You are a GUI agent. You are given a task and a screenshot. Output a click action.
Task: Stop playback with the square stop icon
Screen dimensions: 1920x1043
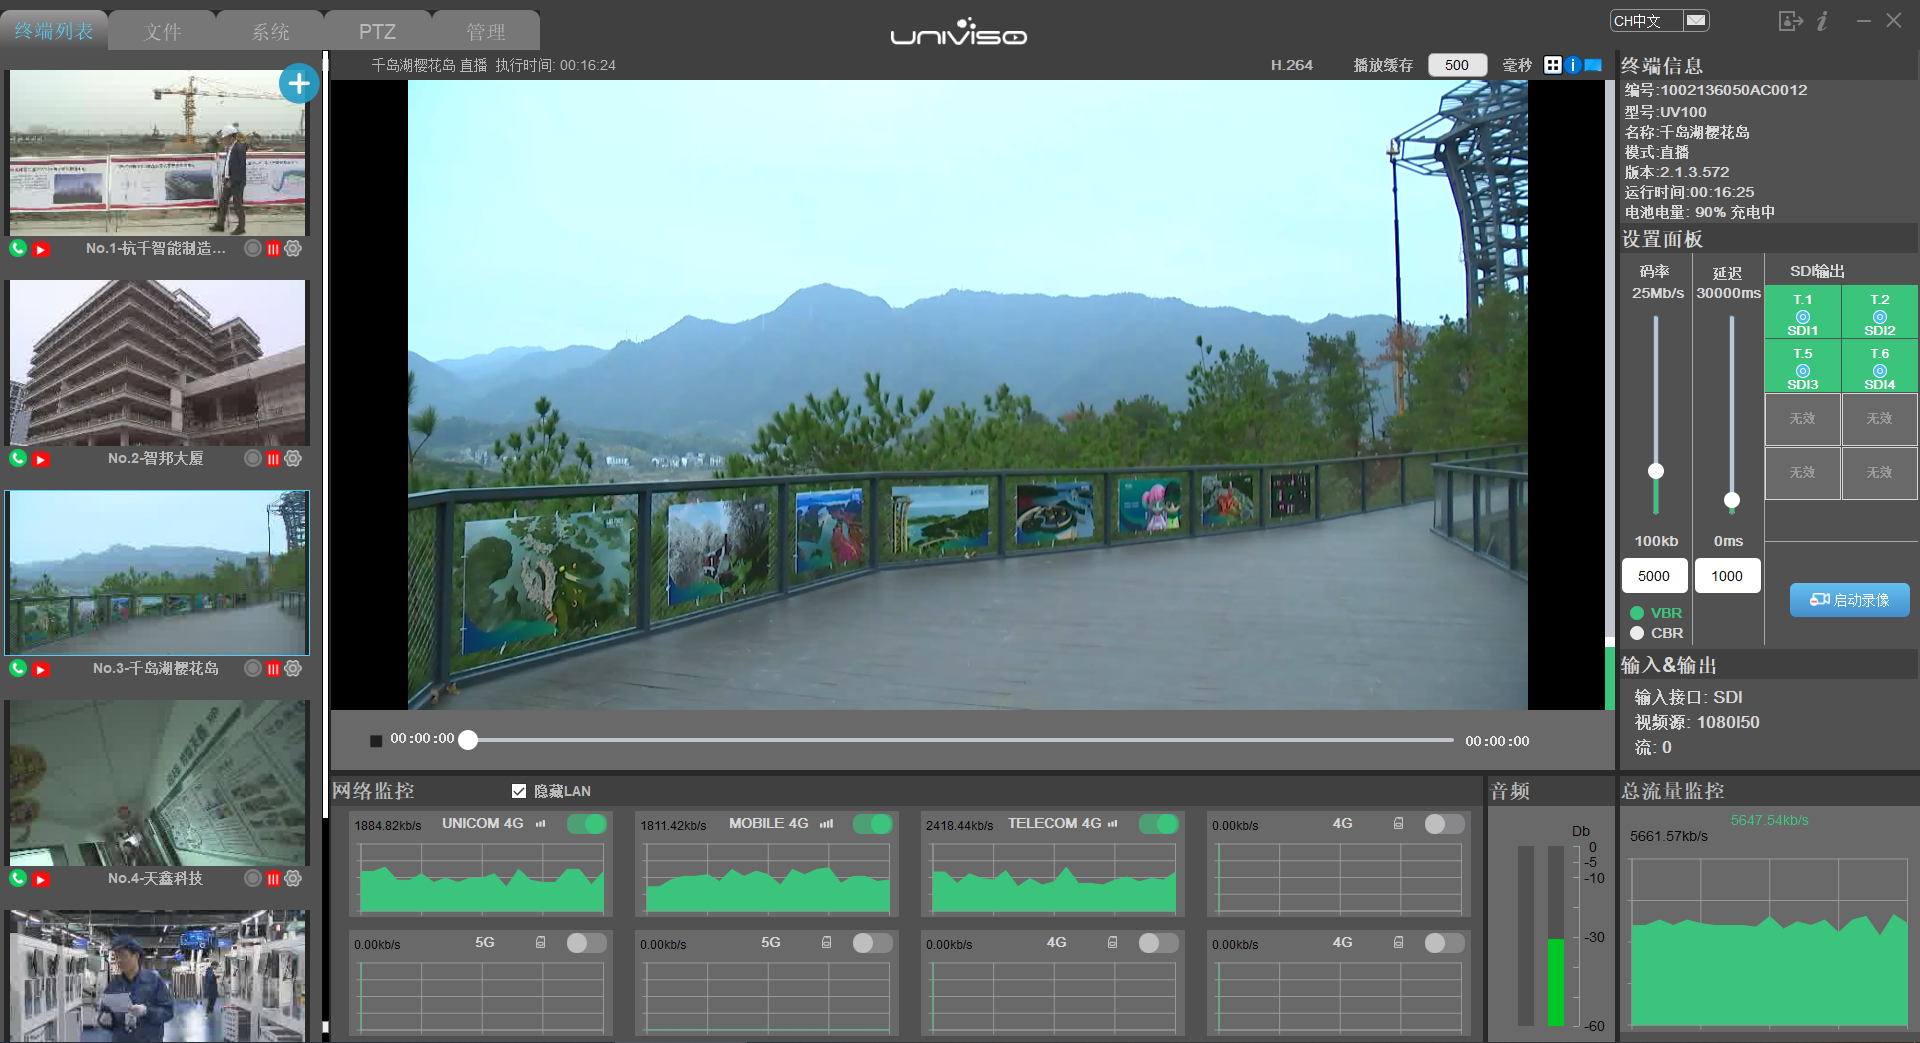click(376, 741)
